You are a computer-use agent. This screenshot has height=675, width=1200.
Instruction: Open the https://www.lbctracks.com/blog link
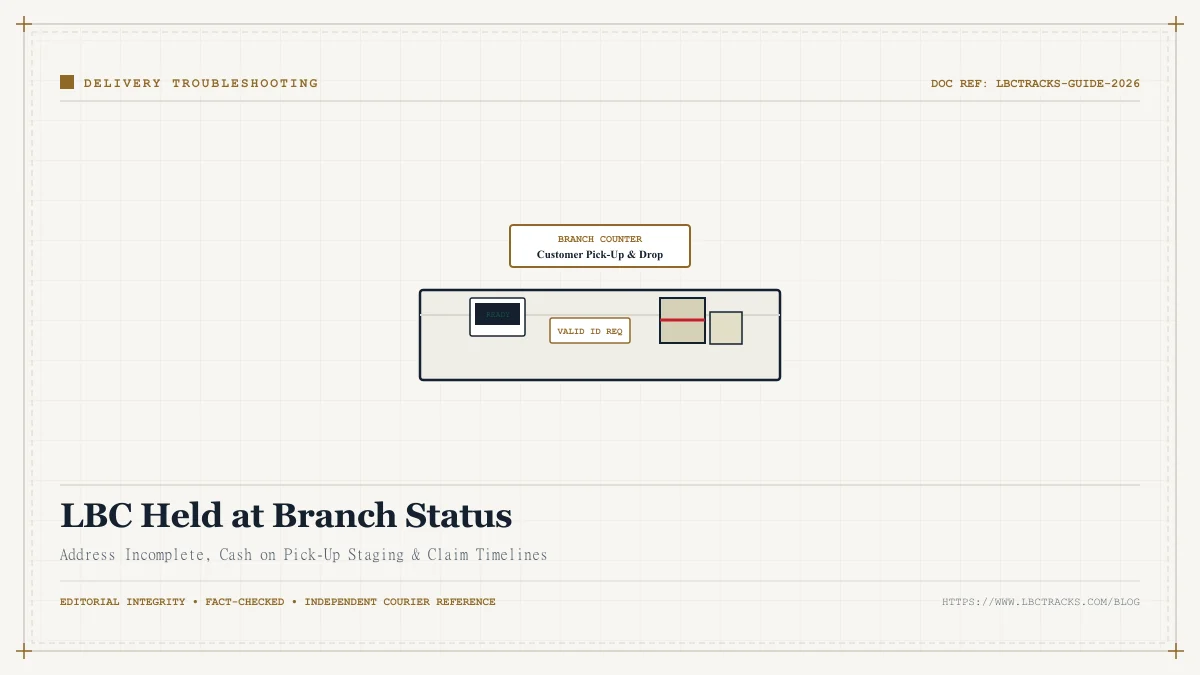[1041, 602]
